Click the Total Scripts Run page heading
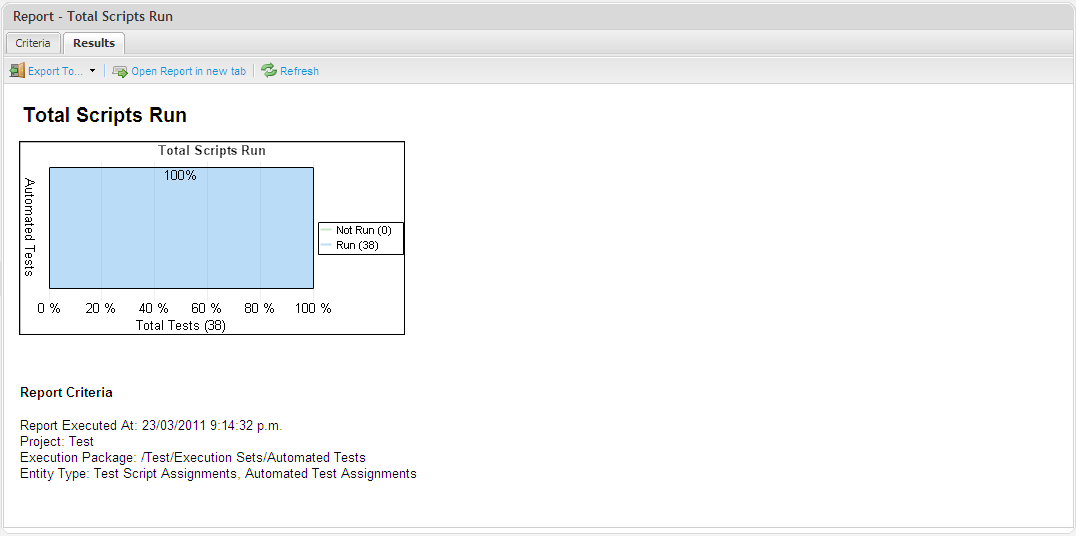1076x536 pixels. [105, 115]
